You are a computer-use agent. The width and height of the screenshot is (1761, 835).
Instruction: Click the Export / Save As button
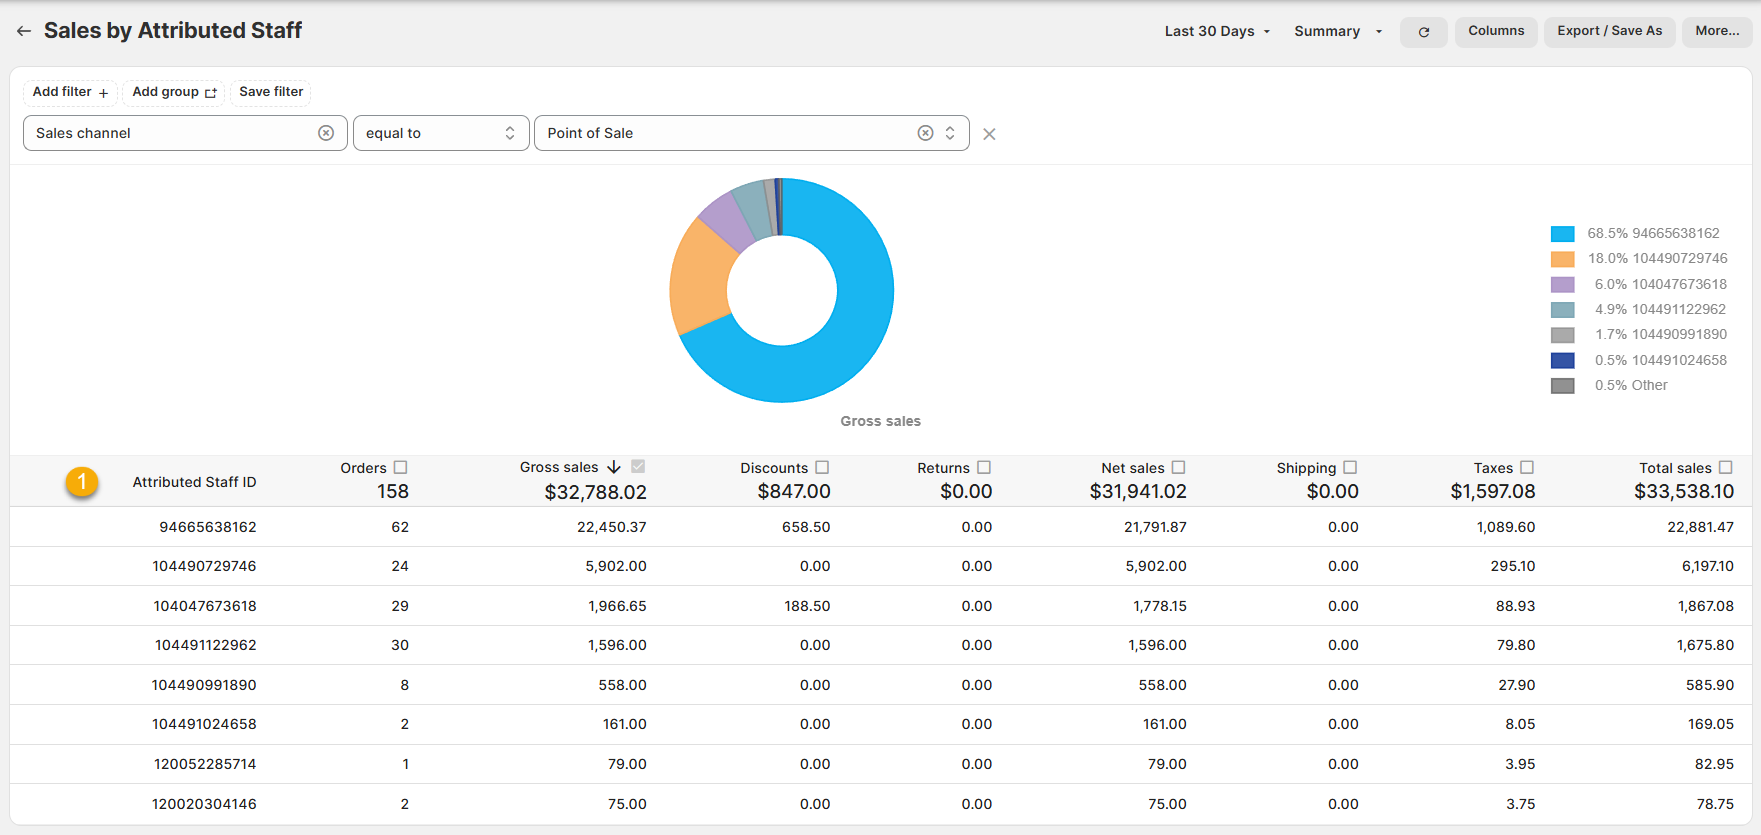1609,31
